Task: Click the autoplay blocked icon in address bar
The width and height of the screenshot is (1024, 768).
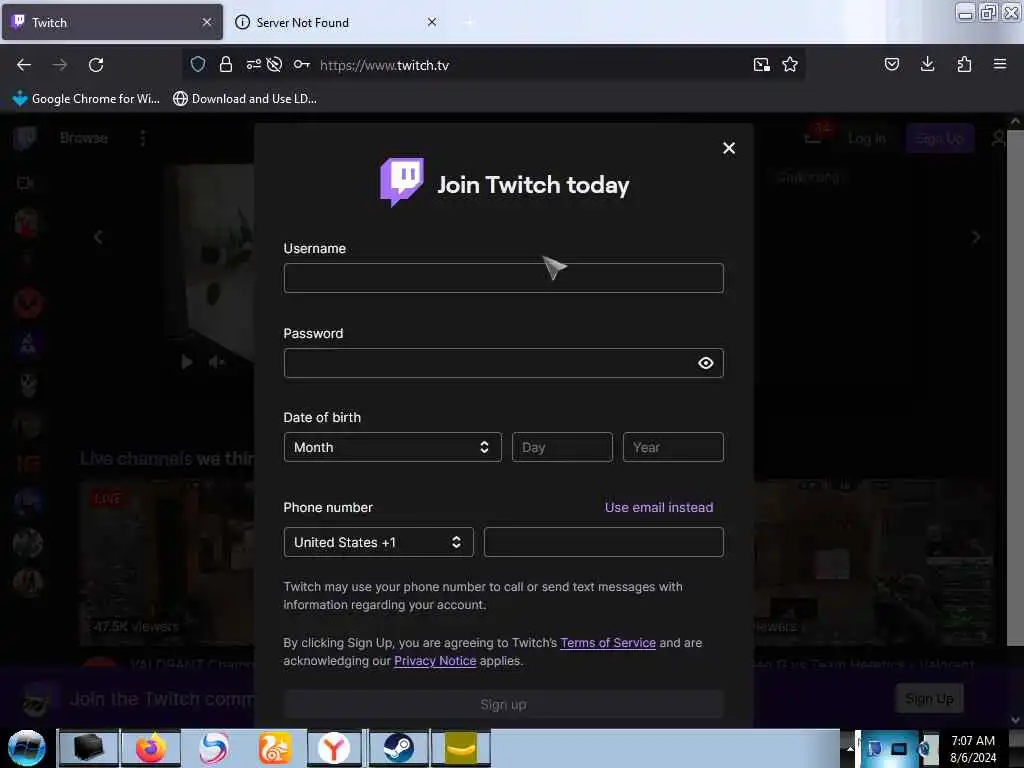Action: click(274, 64)
